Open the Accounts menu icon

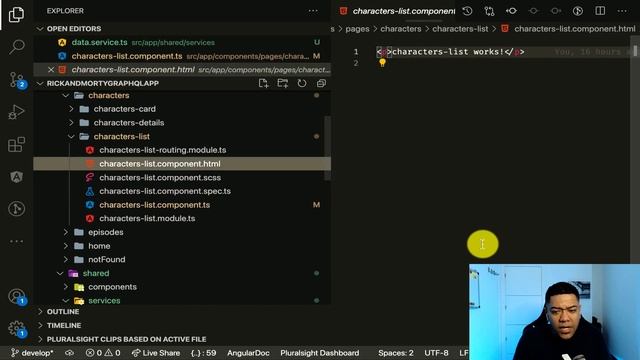[17, 296]
